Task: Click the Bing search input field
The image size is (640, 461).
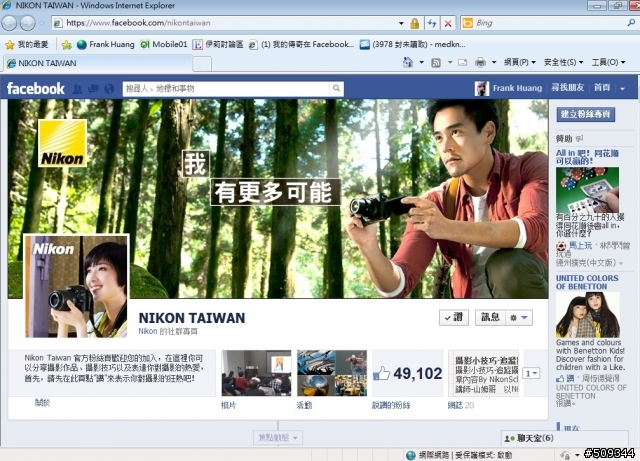Action: coord(549,23)
